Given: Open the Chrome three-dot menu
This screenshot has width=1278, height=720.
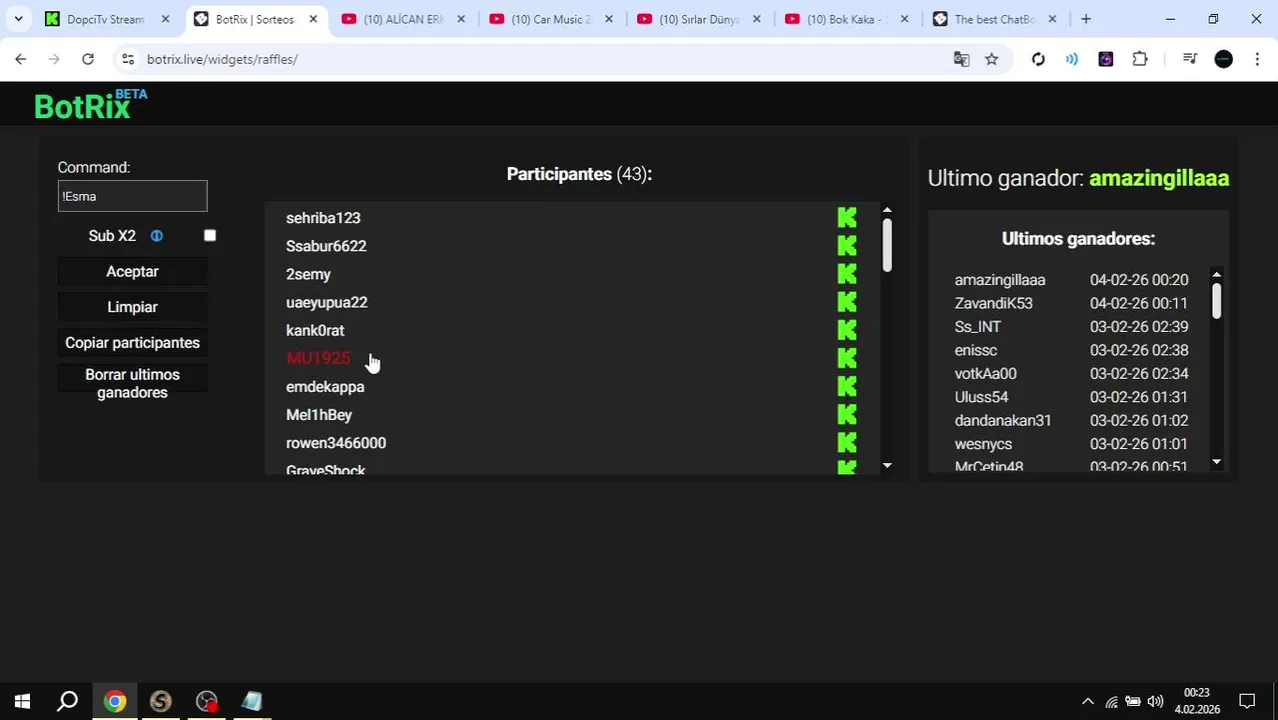Looking at the screenshot, I should click(1257, 59).
